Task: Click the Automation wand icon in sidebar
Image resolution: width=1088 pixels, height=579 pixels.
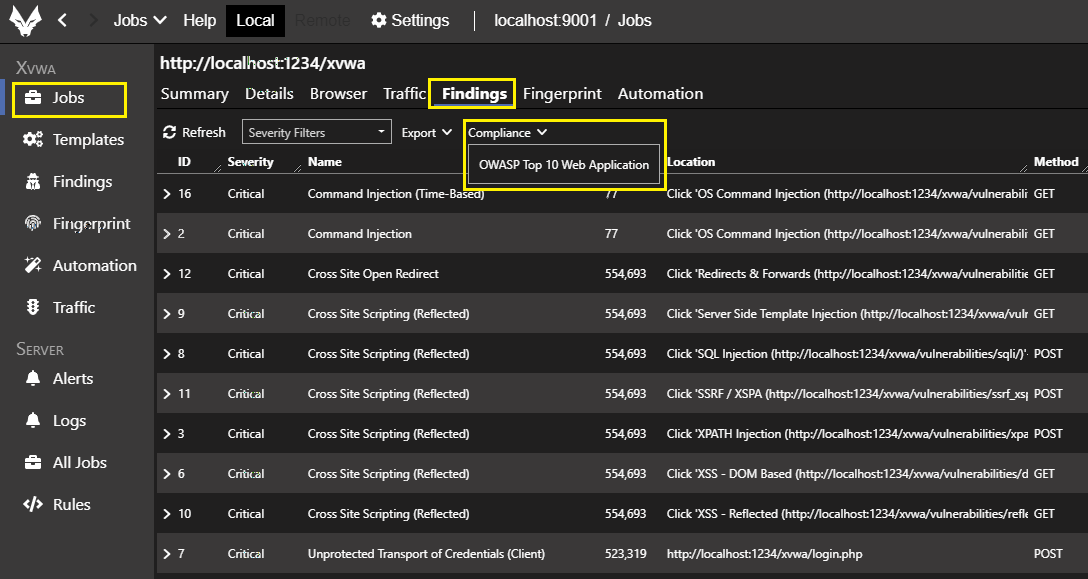Action: click(33, 265)
